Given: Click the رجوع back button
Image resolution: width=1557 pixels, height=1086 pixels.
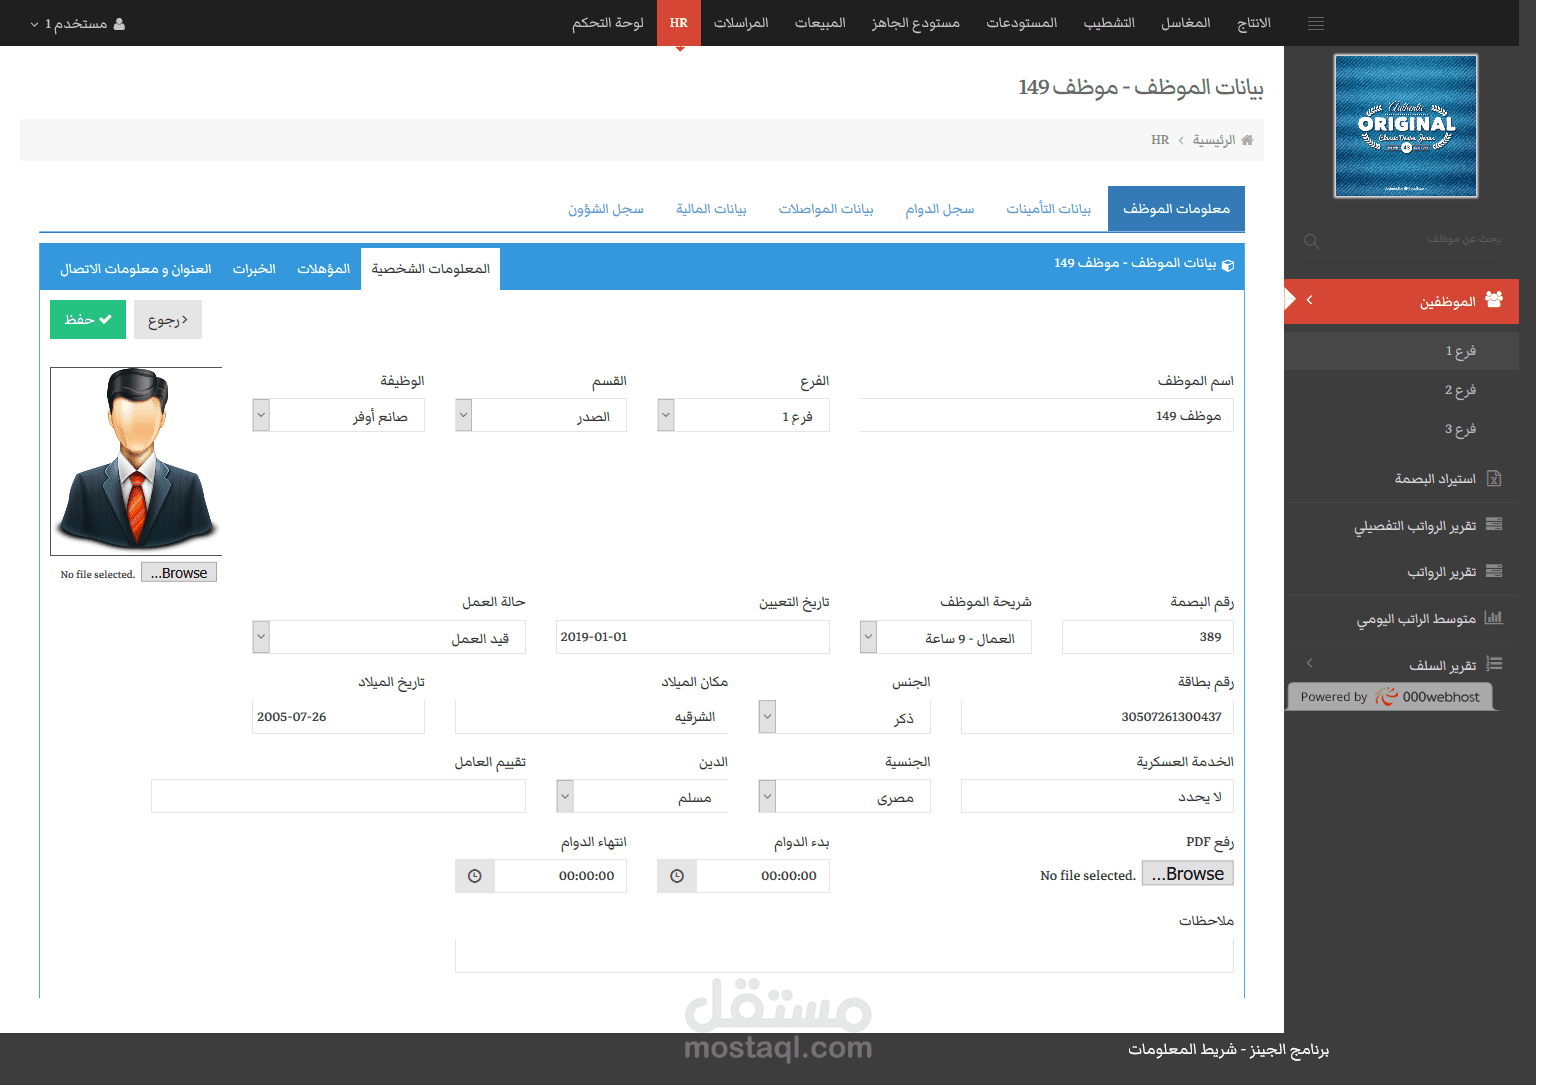Looking at the screenshot, I should point(168,320).
